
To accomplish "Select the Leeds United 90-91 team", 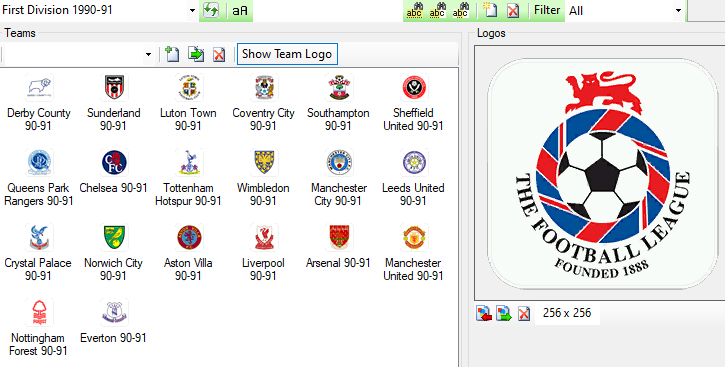I will [x=413, y=178].
